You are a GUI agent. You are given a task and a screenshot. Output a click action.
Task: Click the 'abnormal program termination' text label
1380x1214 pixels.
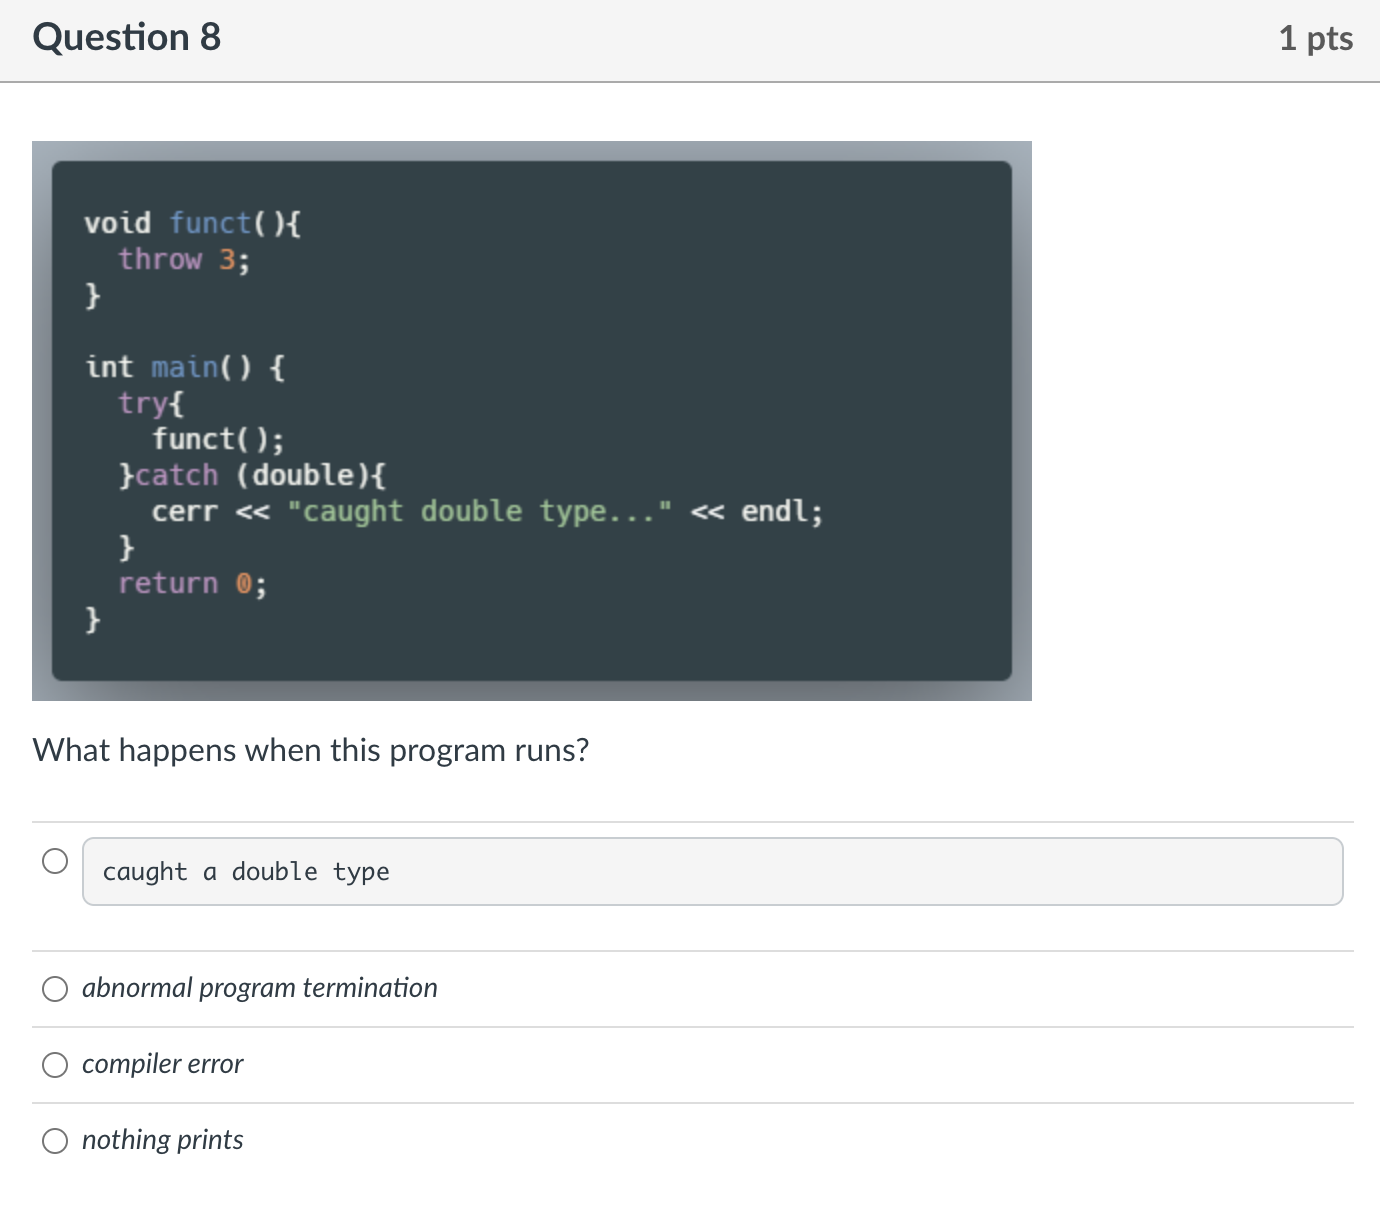(x=259, y=988)
